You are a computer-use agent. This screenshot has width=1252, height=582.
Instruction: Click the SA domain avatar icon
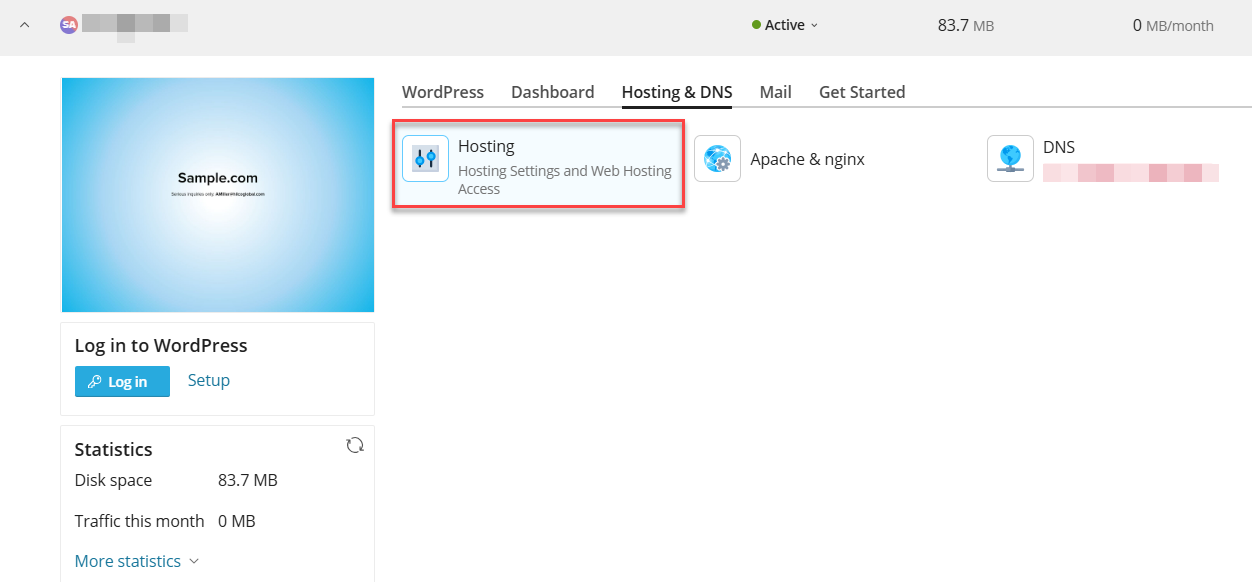68,25
